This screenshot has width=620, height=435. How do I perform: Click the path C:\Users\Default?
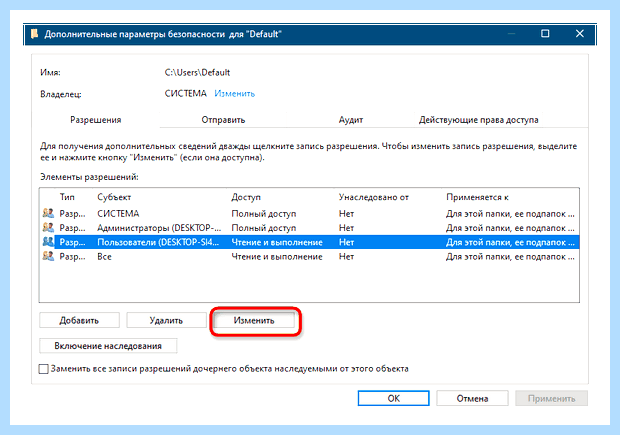pos(197,72)
